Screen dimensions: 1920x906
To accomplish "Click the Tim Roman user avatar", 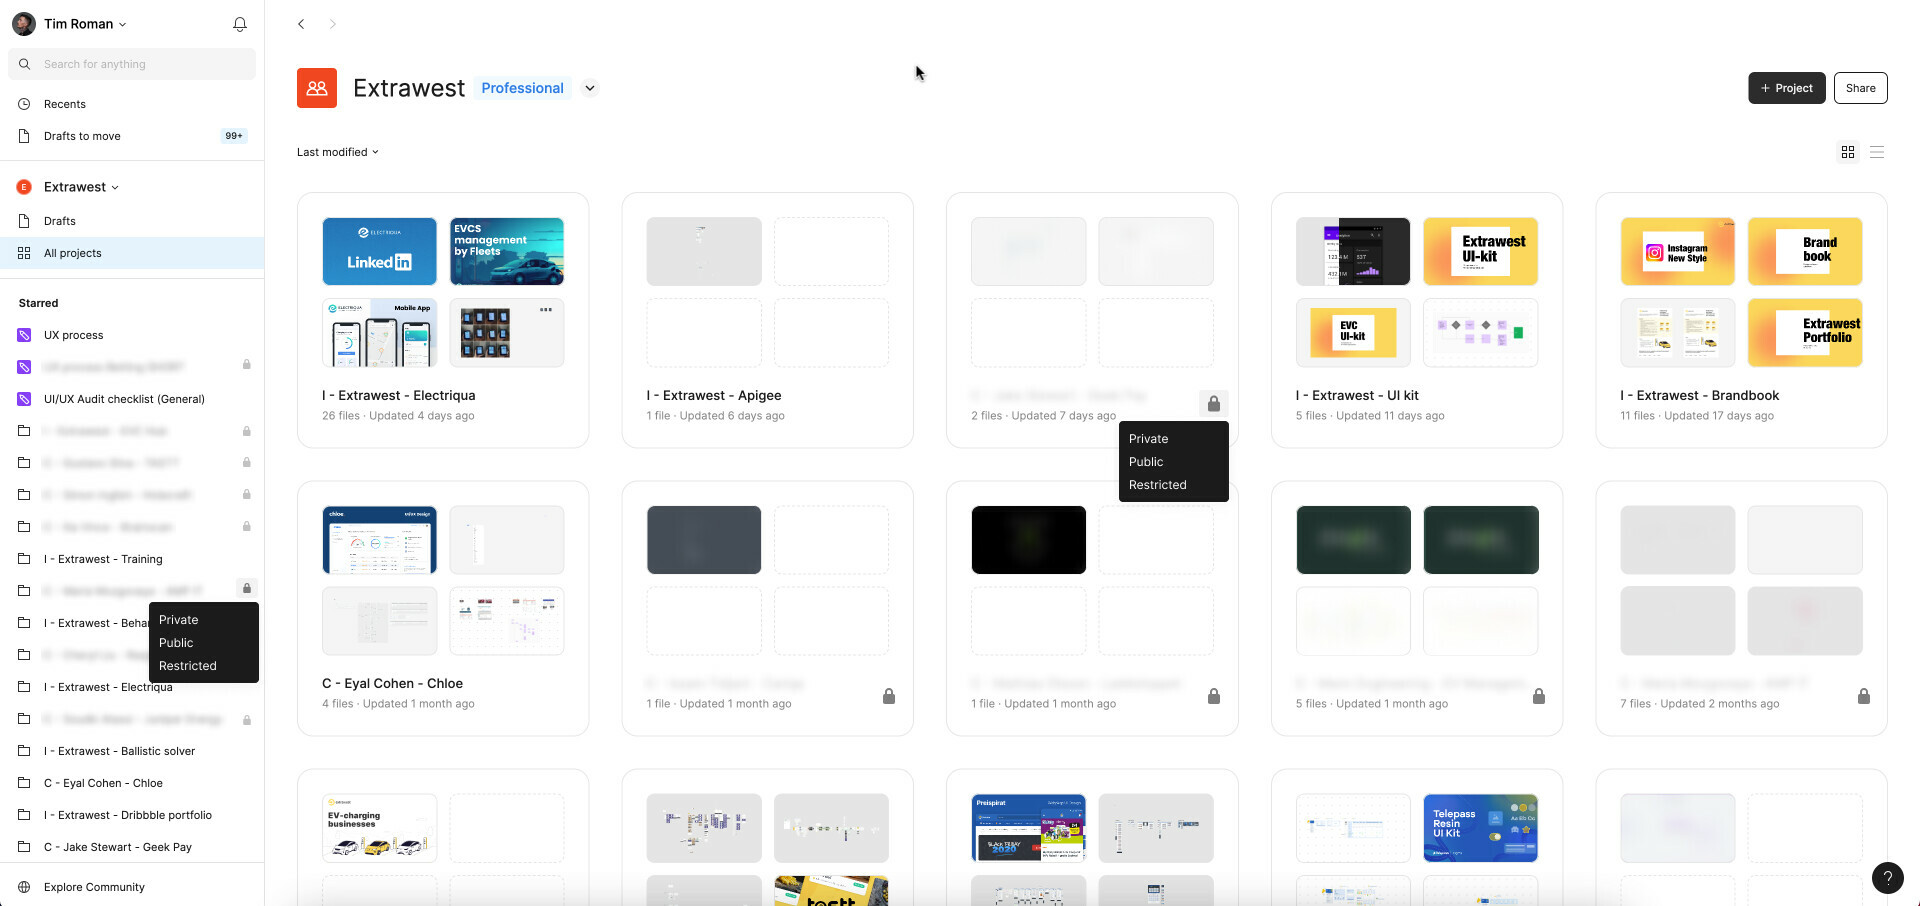I will (x=24, y=24).
